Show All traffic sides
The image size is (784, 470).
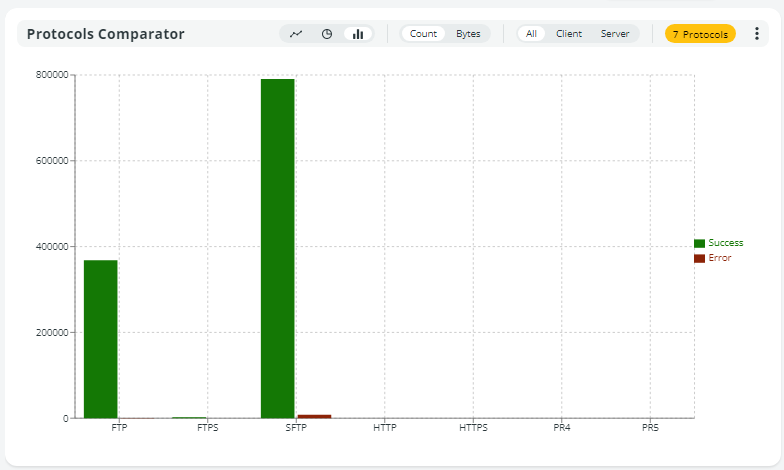click(x=531, y=34)
